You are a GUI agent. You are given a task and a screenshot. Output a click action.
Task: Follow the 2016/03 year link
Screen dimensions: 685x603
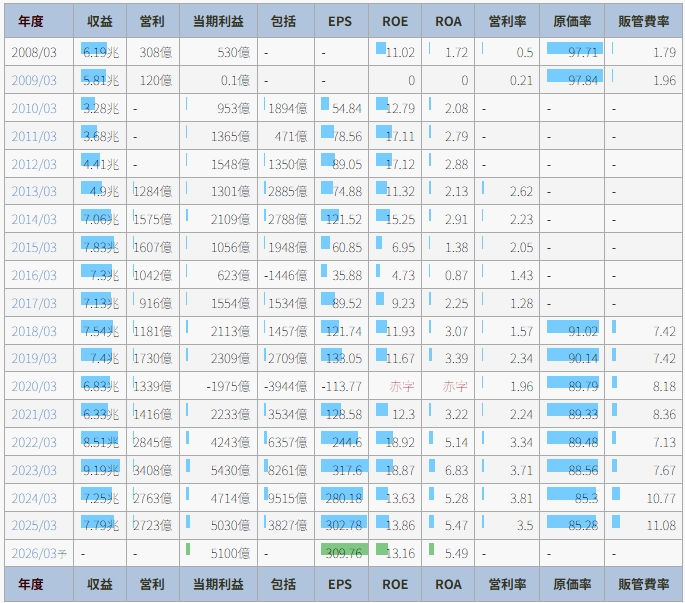(34, 276)
